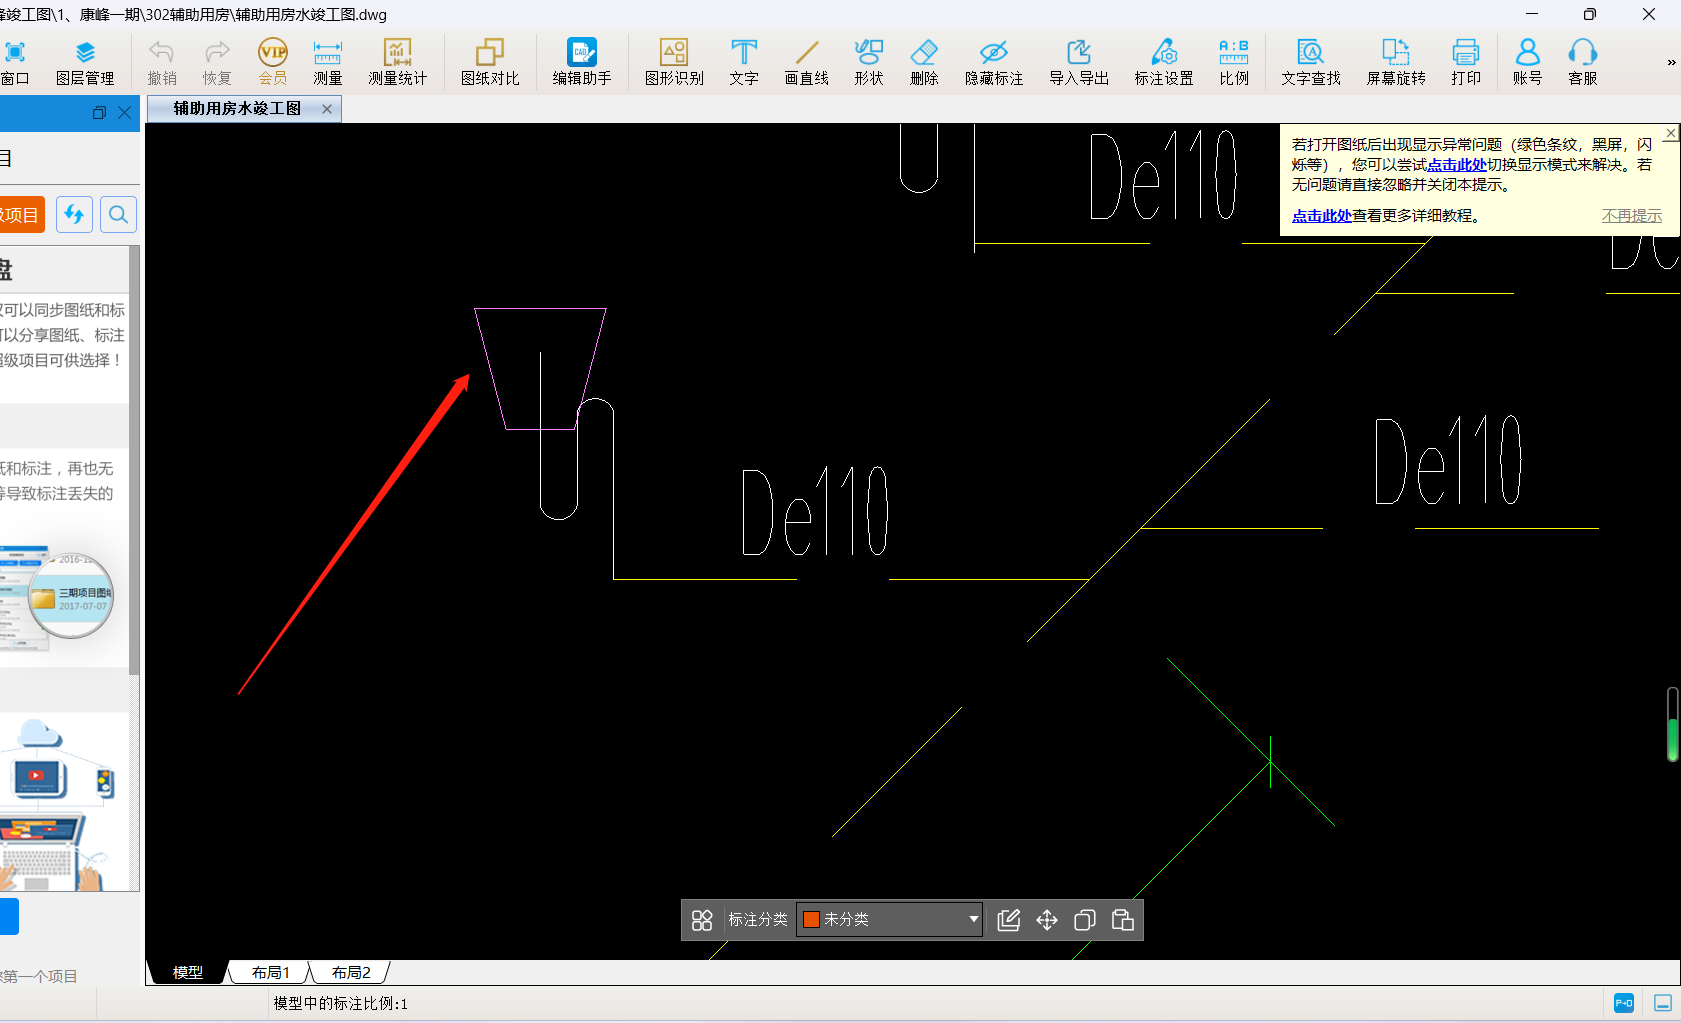Open the 未分类 annotation category dropdown
1681x1023 pixels.
[890, 919]
